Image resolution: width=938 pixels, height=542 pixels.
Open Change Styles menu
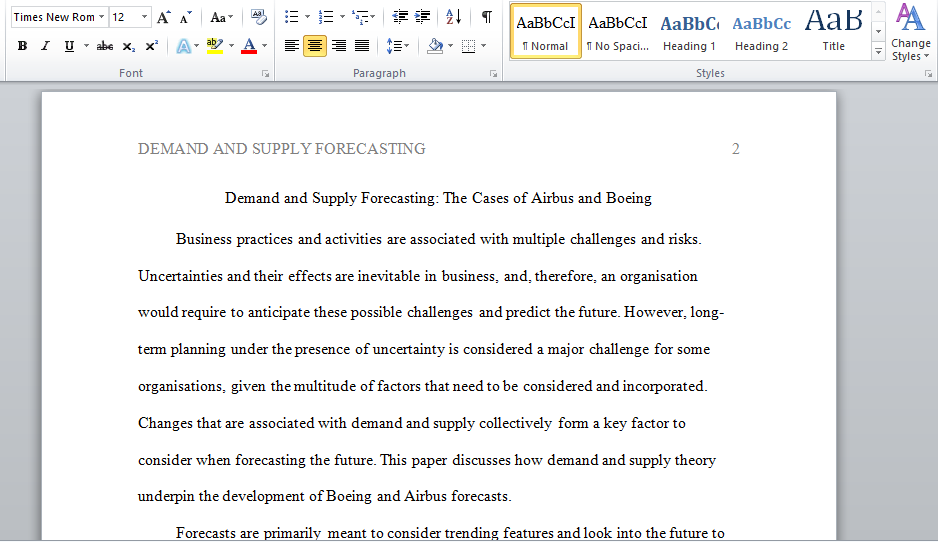point(910,33)
